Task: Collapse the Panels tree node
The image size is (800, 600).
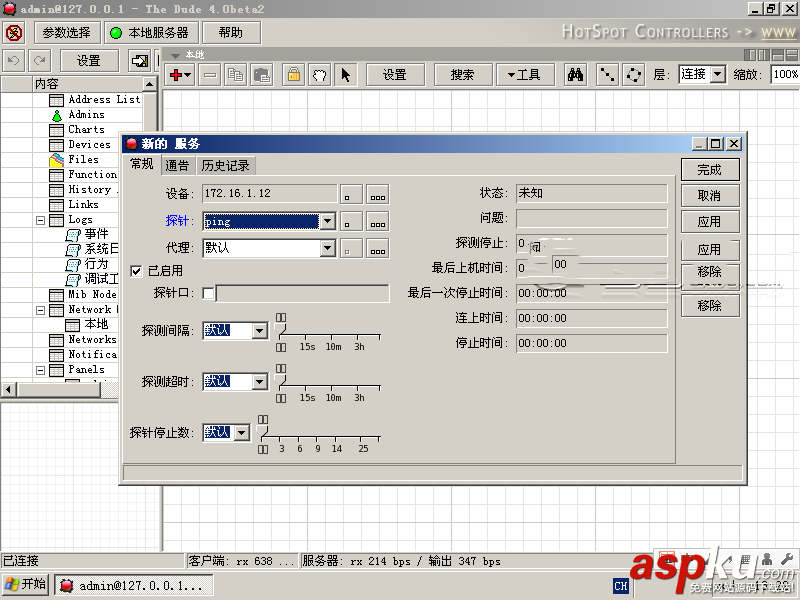Action: coord(40,370)
